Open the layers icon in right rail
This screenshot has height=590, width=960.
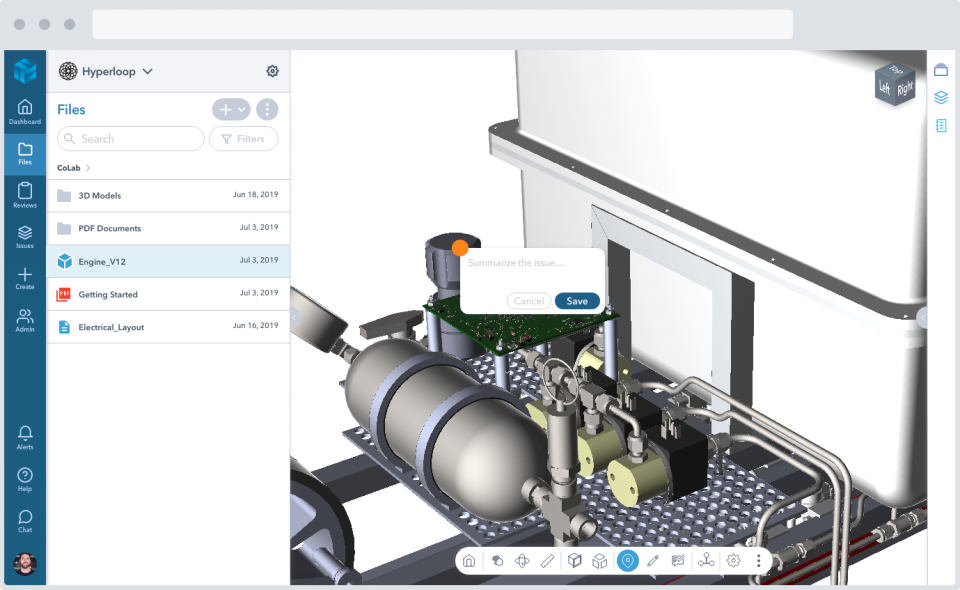pyautogui.click(x=941, y=97)
